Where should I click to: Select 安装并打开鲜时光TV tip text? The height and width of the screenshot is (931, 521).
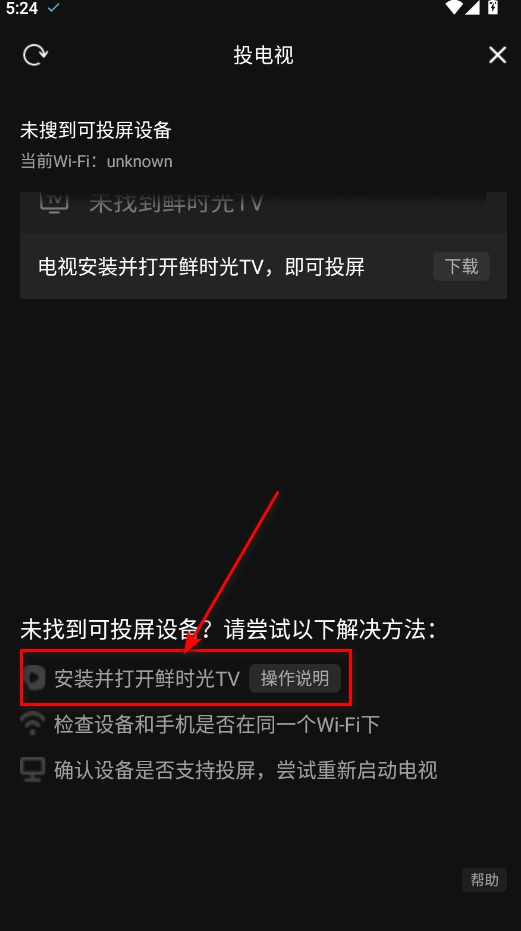click(147, 678)
